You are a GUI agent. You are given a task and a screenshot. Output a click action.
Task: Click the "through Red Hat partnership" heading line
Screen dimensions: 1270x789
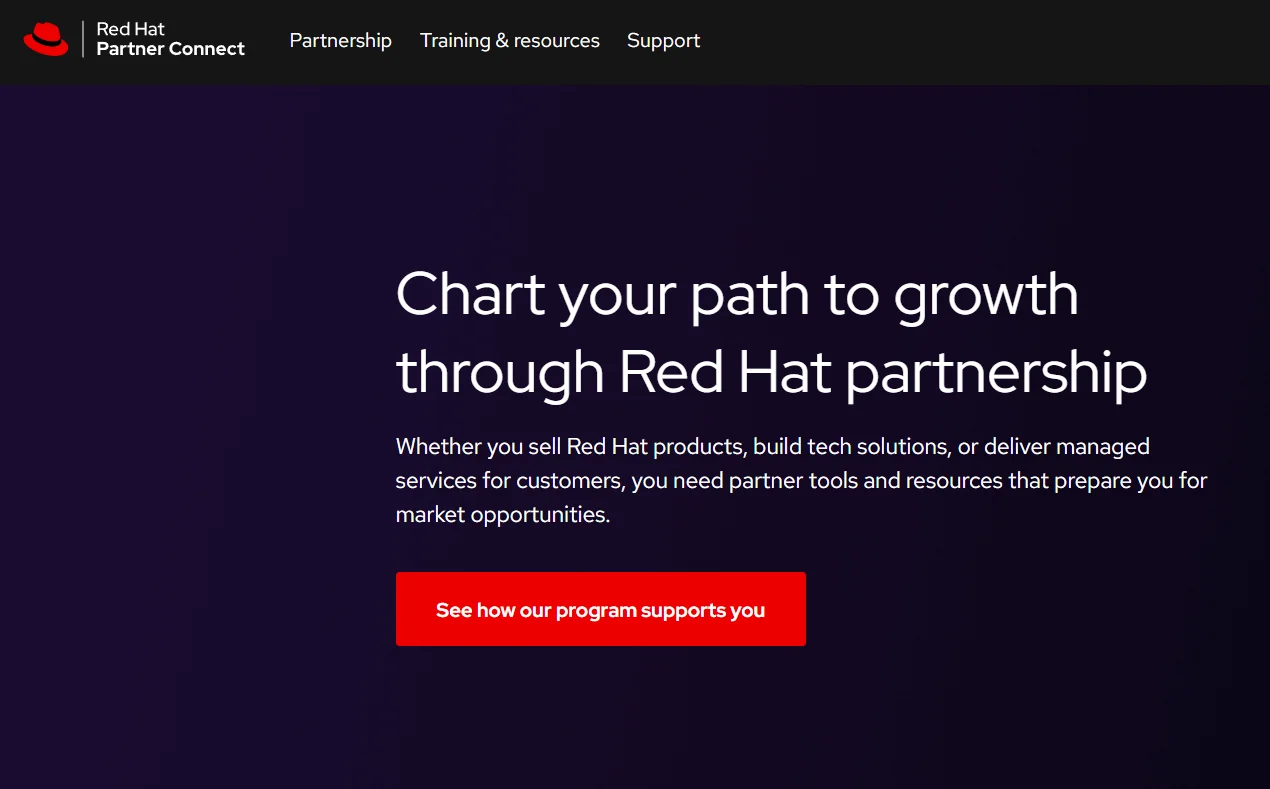770,372
